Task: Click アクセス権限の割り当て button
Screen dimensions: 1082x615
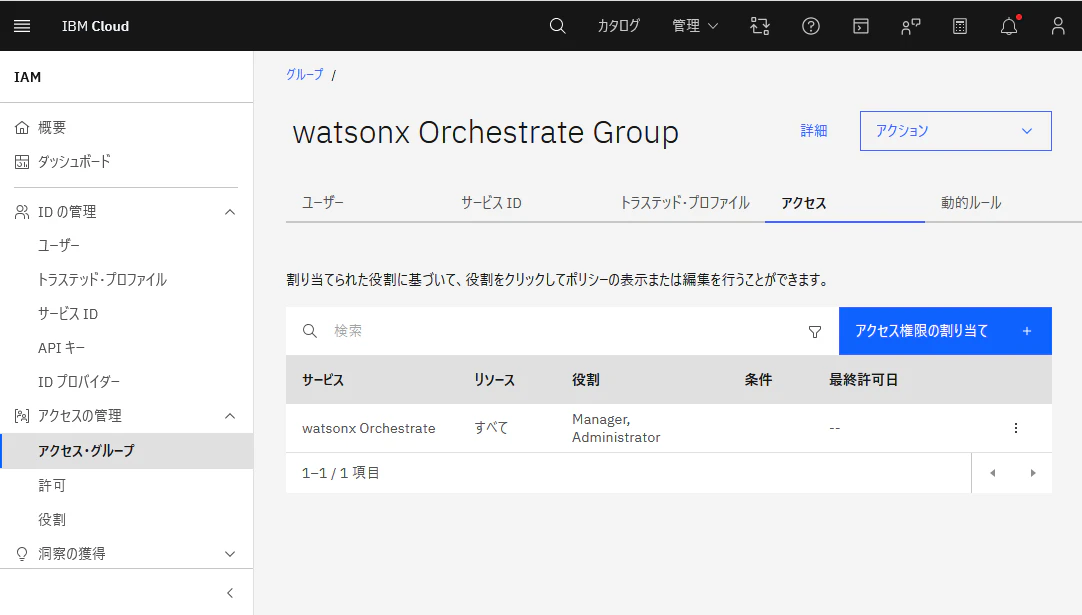Action: [x=945, y=331]
